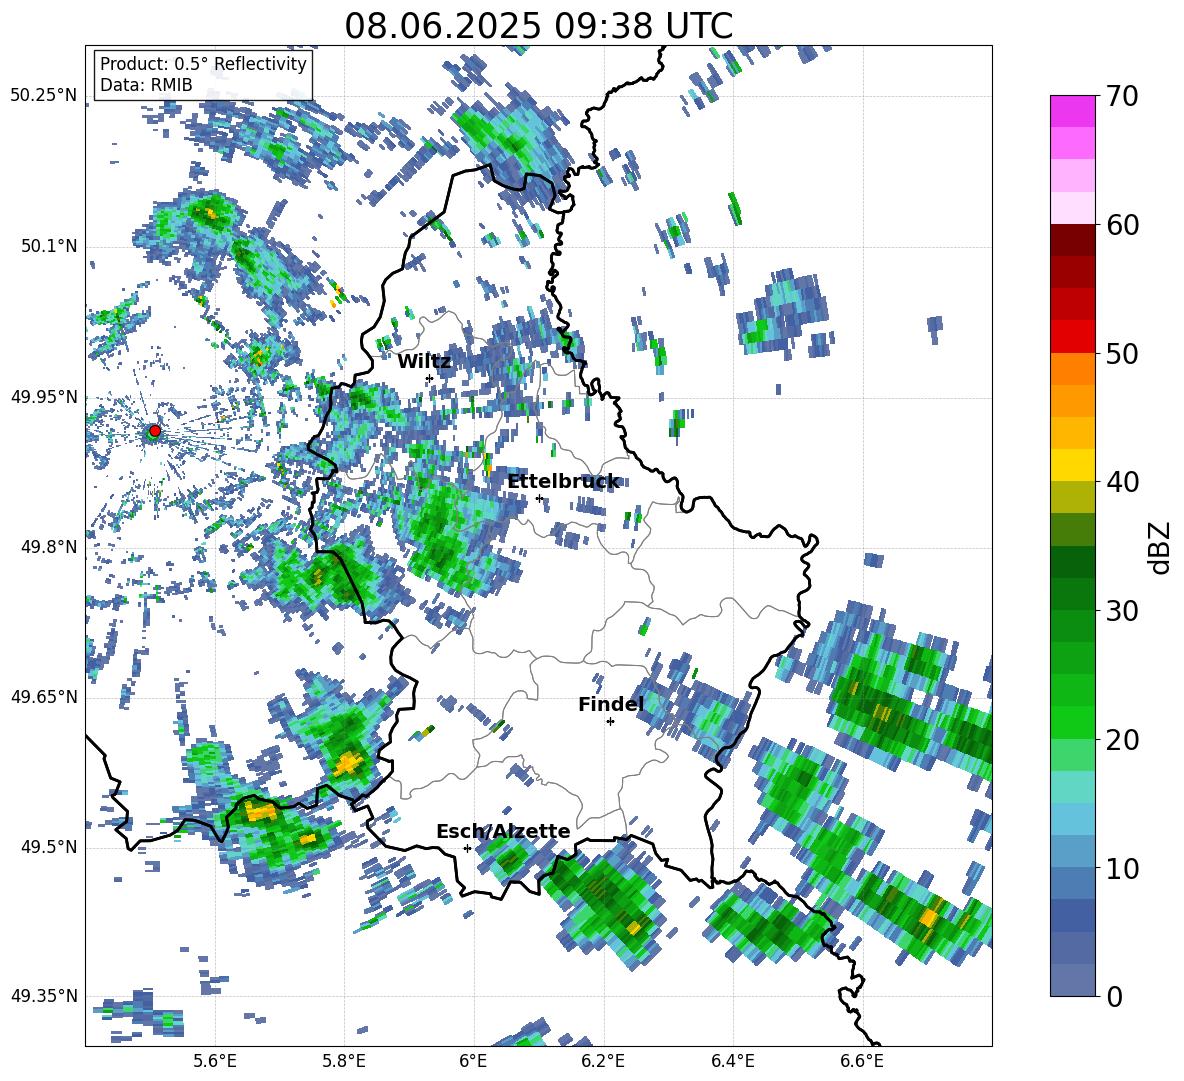Click the 6°E longitude label

click(x=473, y=1061)
